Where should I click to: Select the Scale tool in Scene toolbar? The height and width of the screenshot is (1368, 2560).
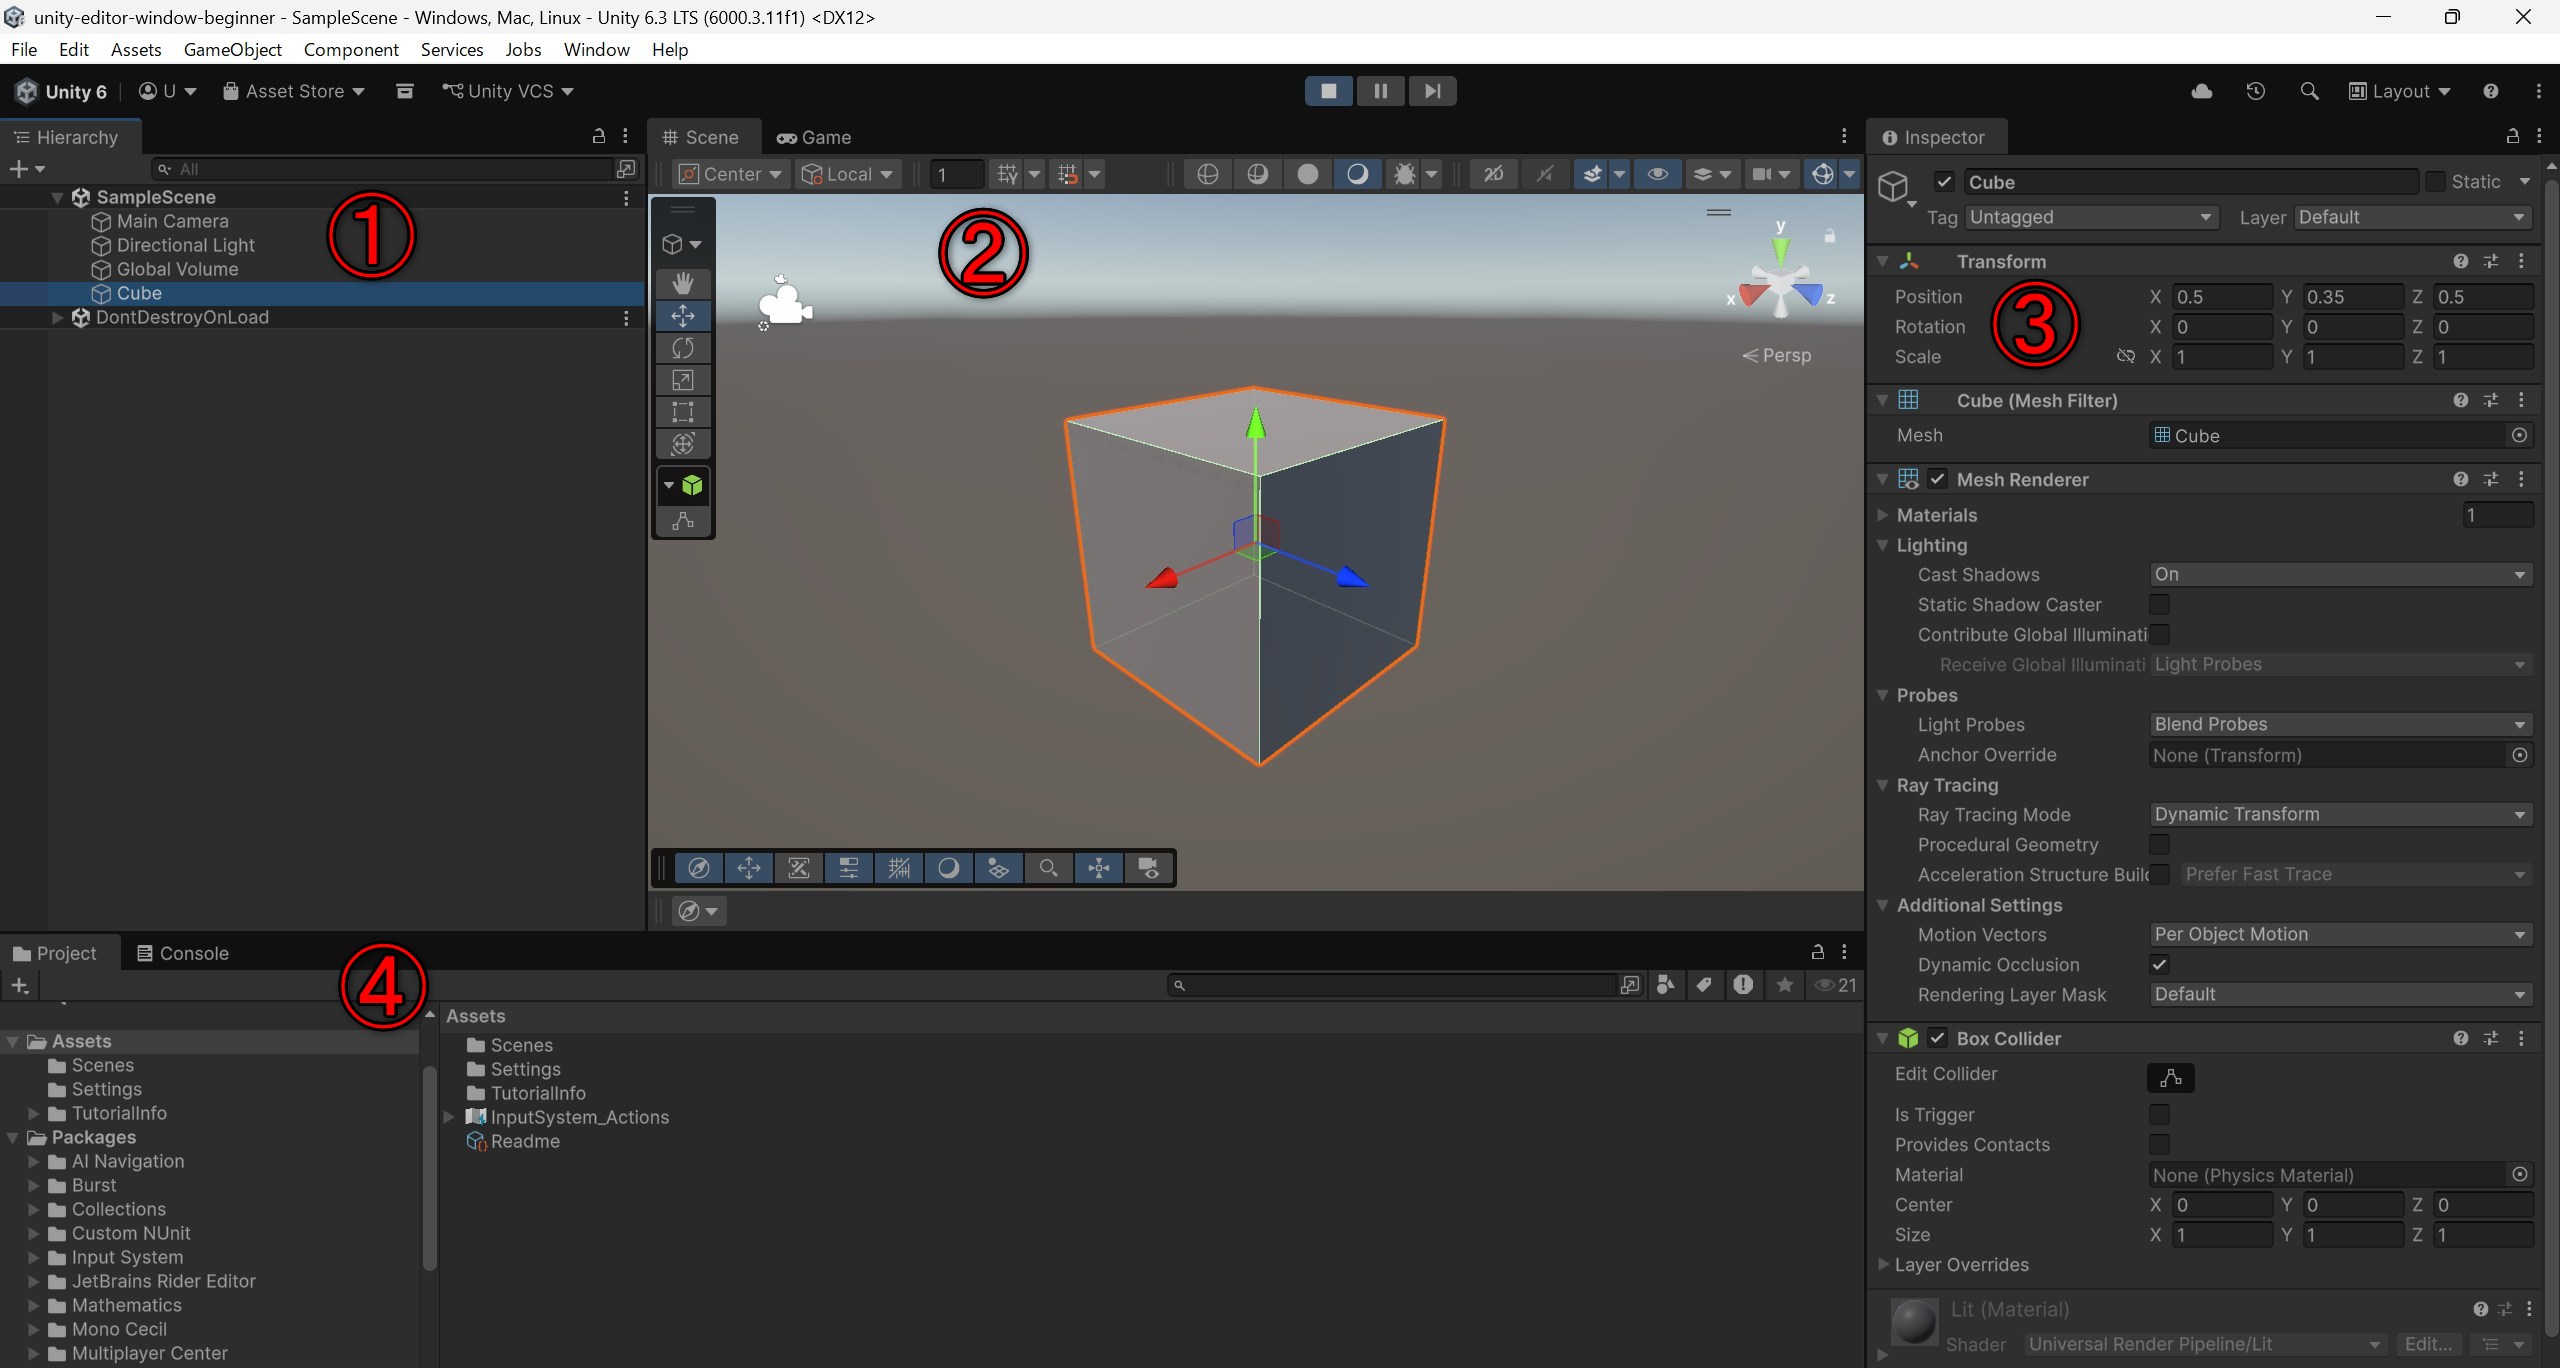coord(683,380)
